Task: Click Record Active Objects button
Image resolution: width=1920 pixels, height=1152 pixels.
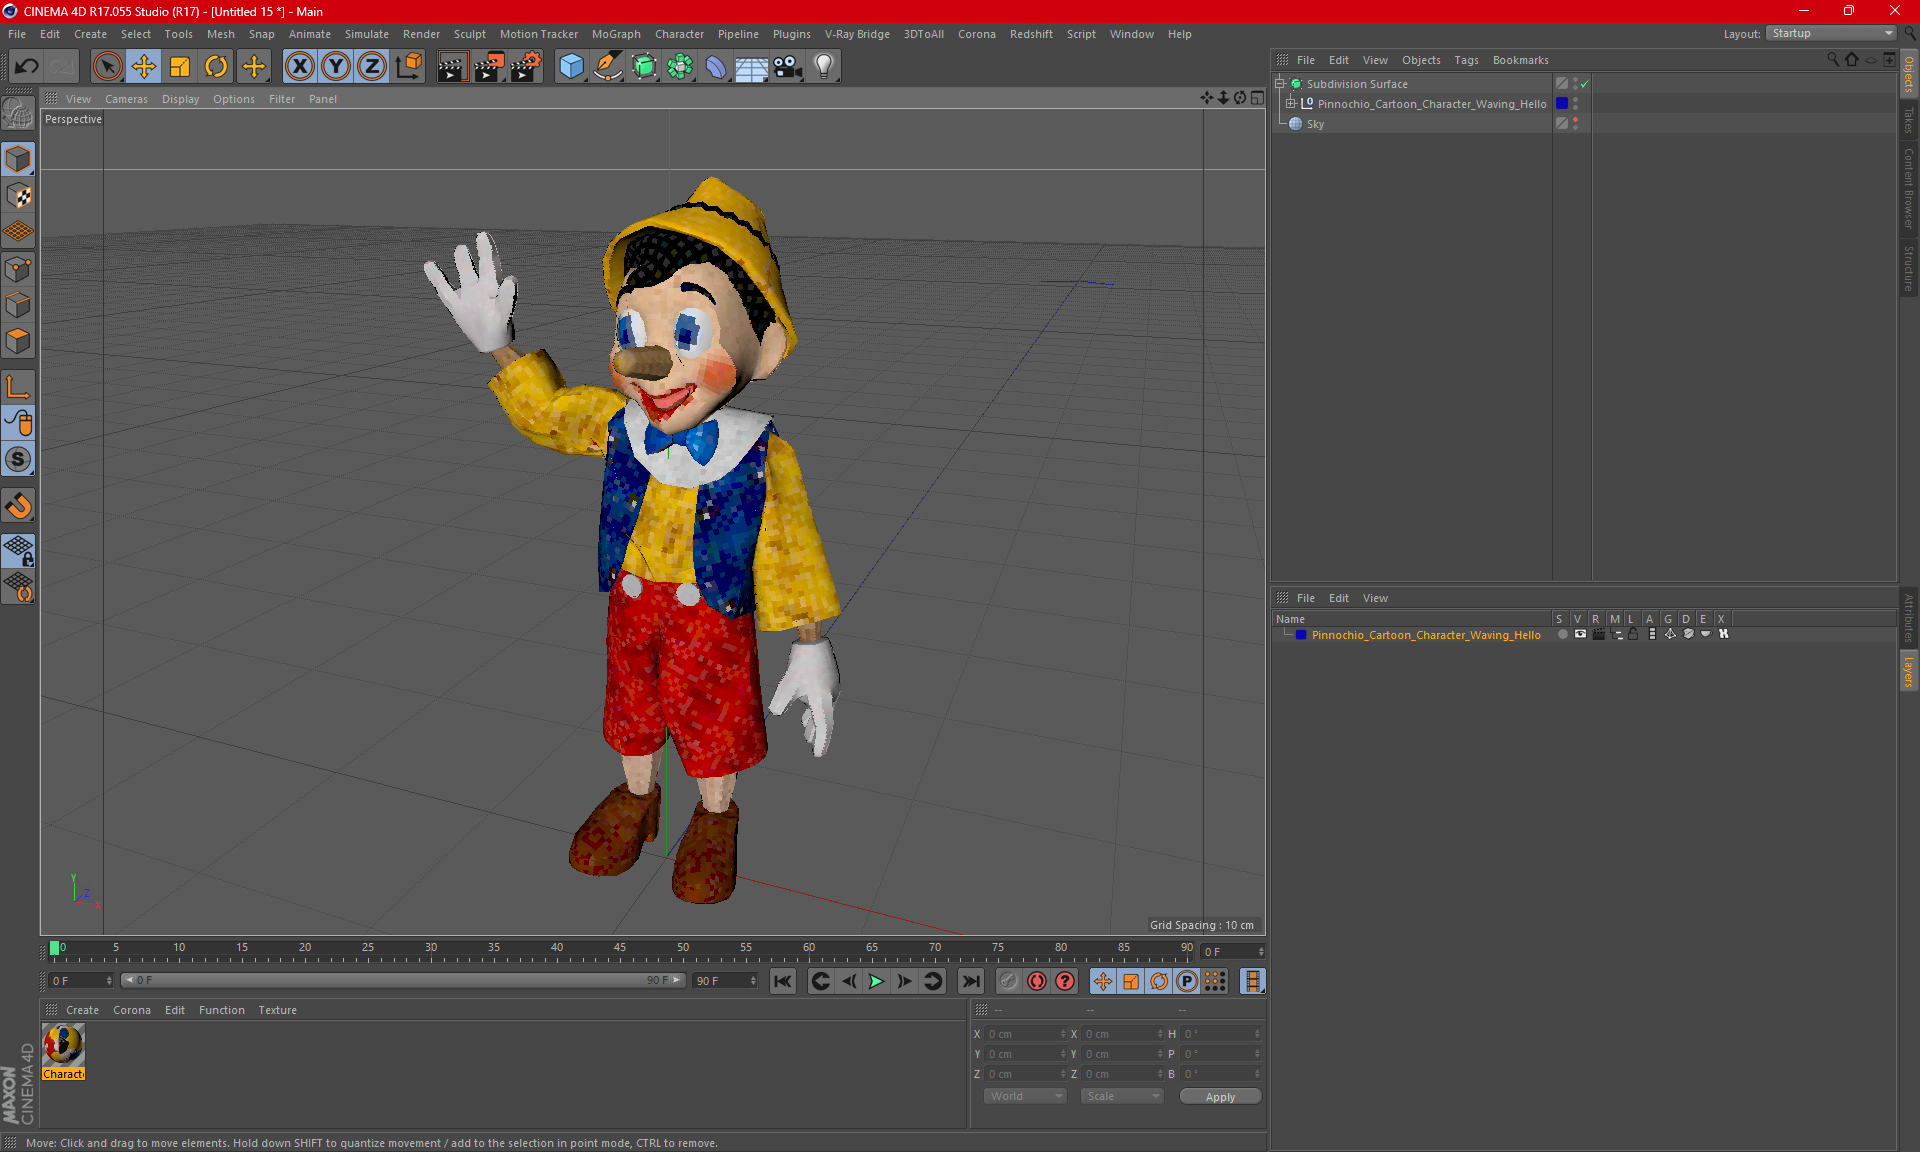Action: click(1008, 981)
